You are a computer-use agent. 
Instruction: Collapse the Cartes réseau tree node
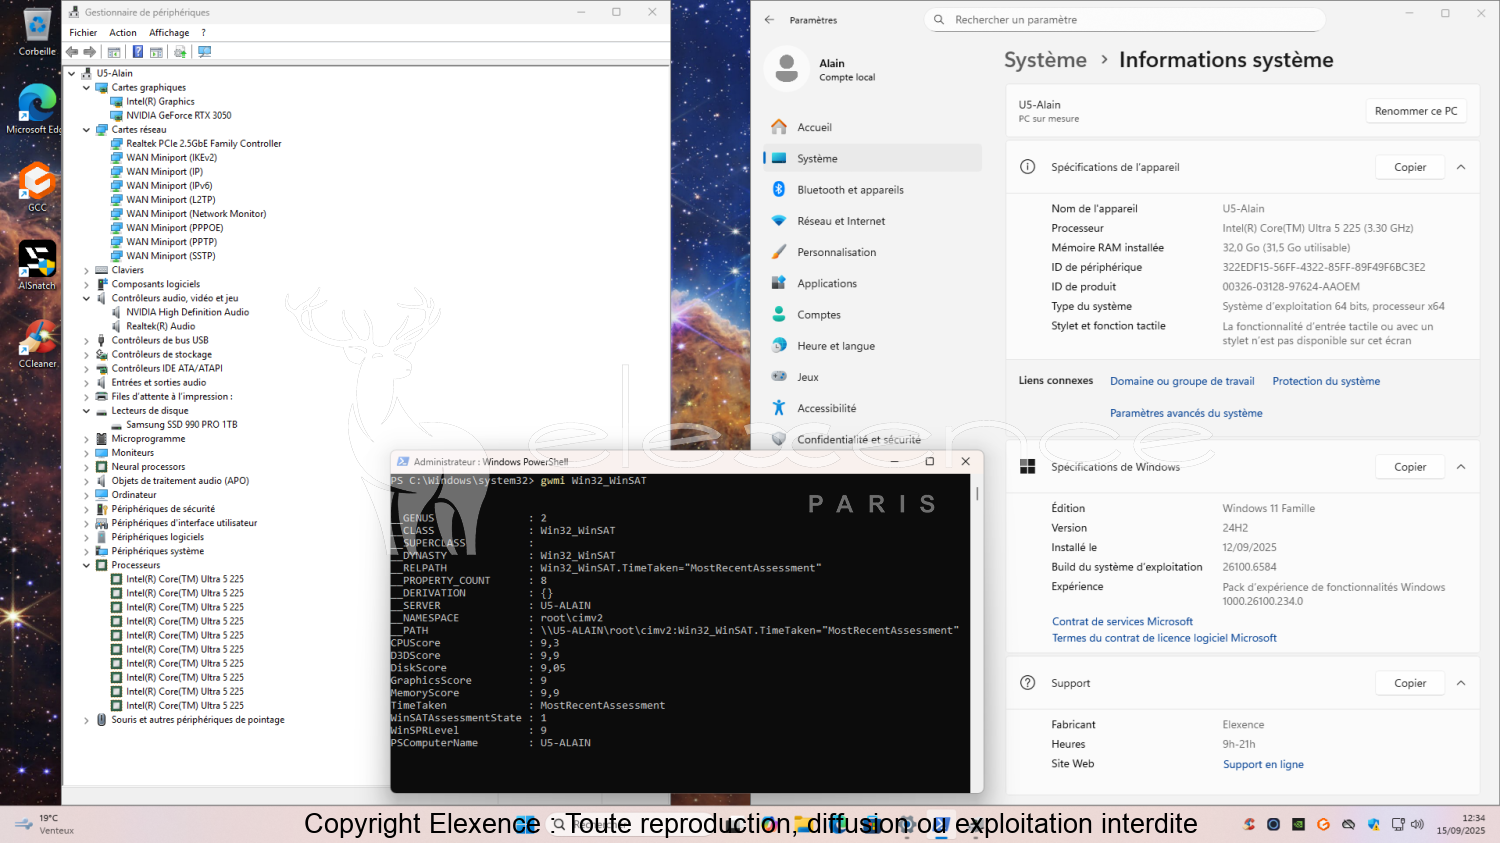click(x=86, y=130)
